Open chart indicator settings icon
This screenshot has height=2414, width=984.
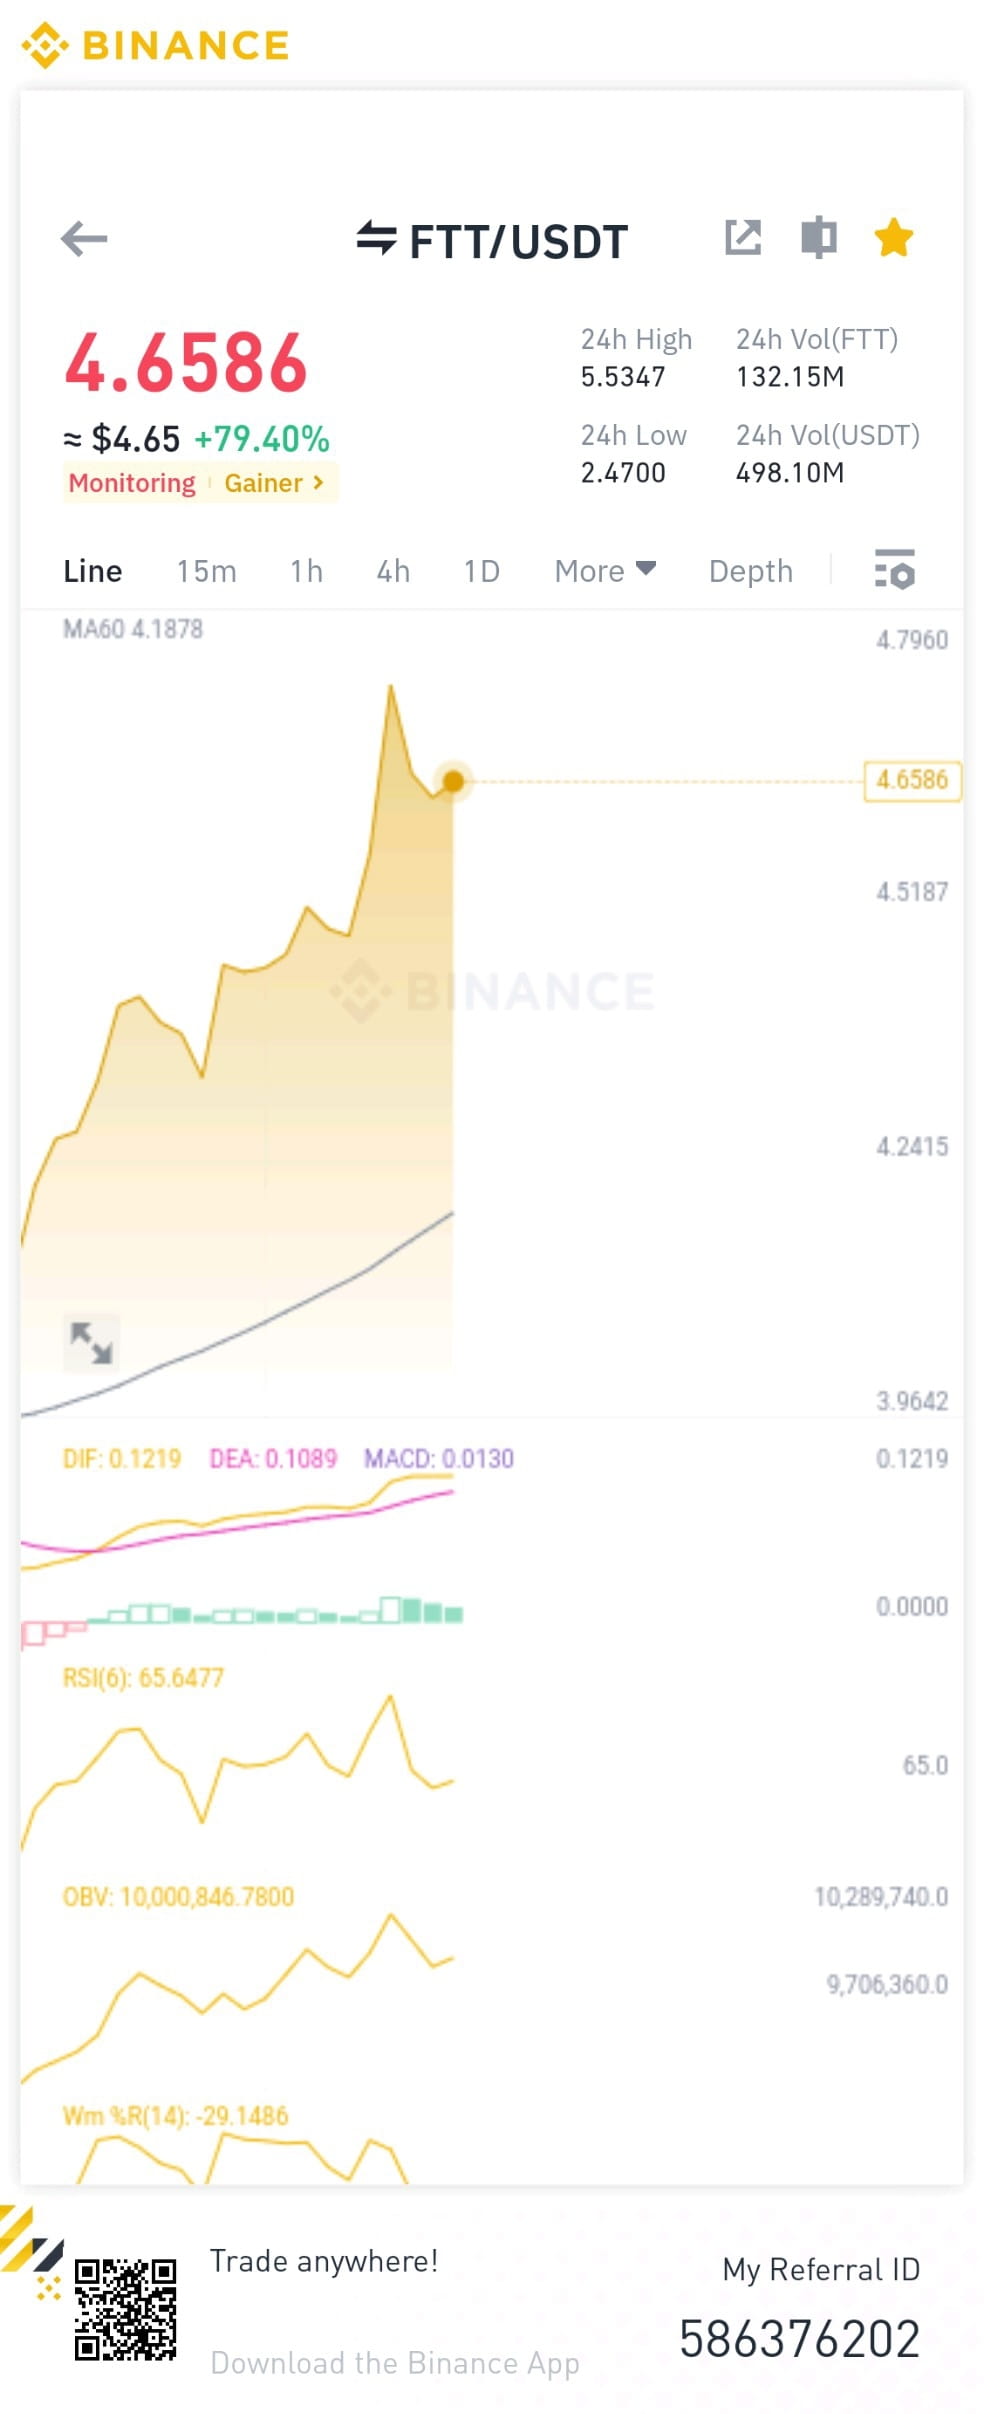[x=894, y=570]
